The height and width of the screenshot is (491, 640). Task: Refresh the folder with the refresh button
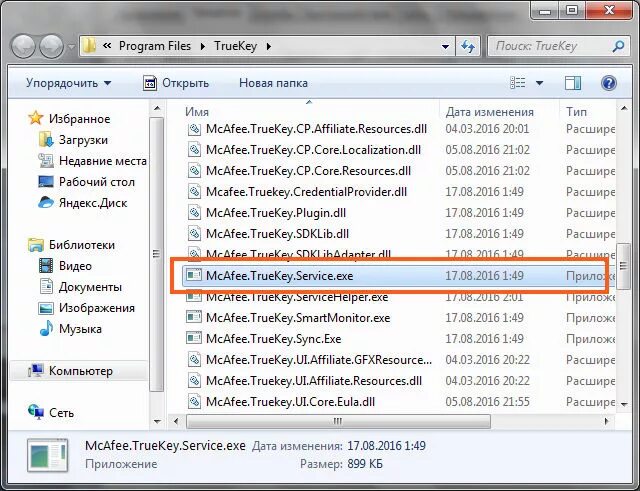468,47
